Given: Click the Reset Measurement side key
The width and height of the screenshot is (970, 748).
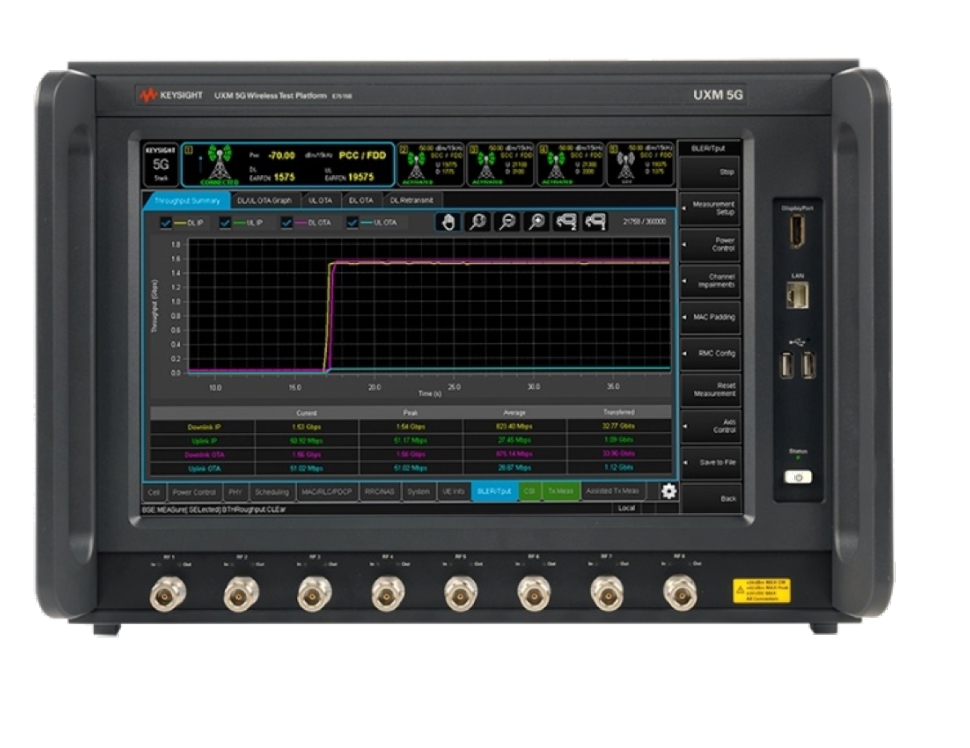Looking at the screenshot, I should pyautogui.click(x=710, y=390).
